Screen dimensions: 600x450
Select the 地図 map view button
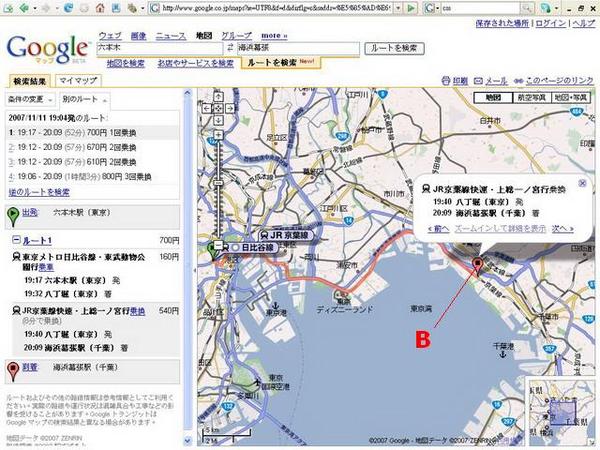pos(493,98)
